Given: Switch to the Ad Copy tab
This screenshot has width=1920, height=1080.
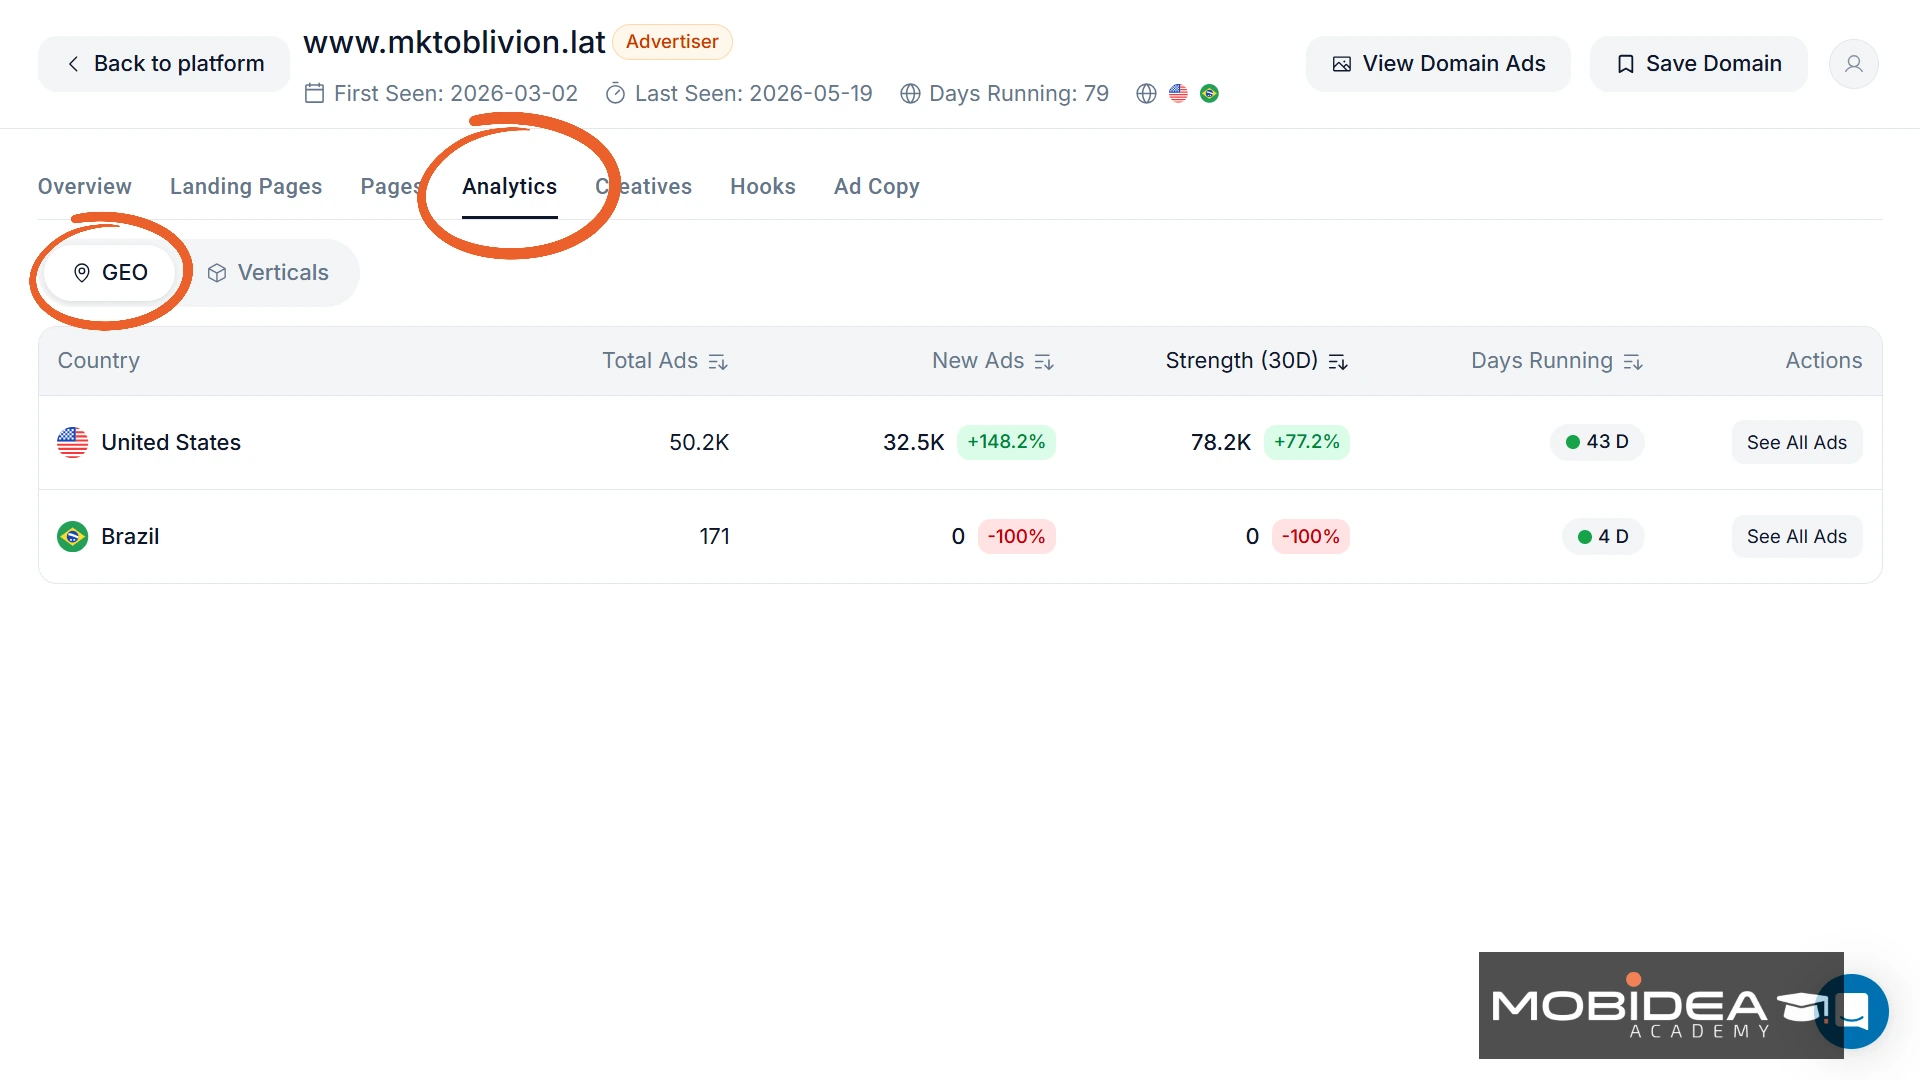Looking at the screenshot, I should tap(877, 186).
